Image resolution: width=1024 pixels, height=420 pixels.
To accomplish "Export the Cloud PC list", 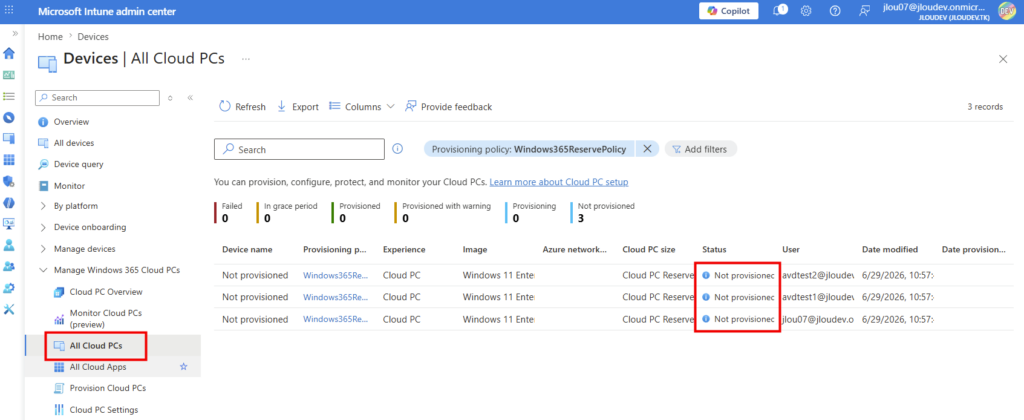I will click(298, 106).
